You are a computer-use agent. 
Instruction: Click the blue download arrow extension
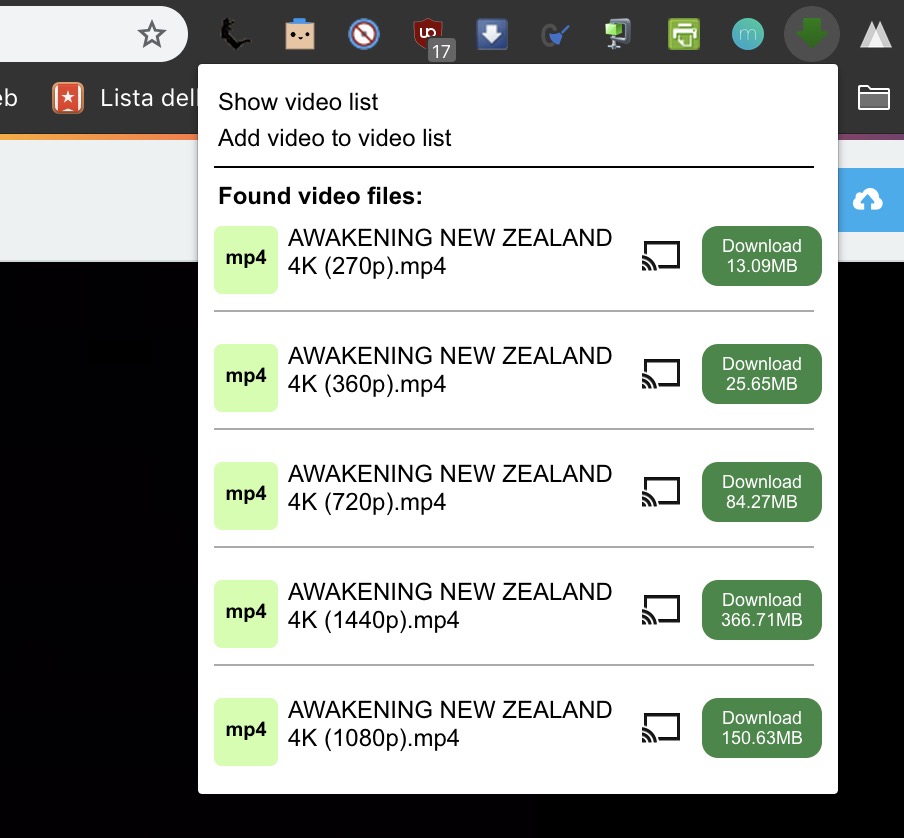tap(491, 35)
